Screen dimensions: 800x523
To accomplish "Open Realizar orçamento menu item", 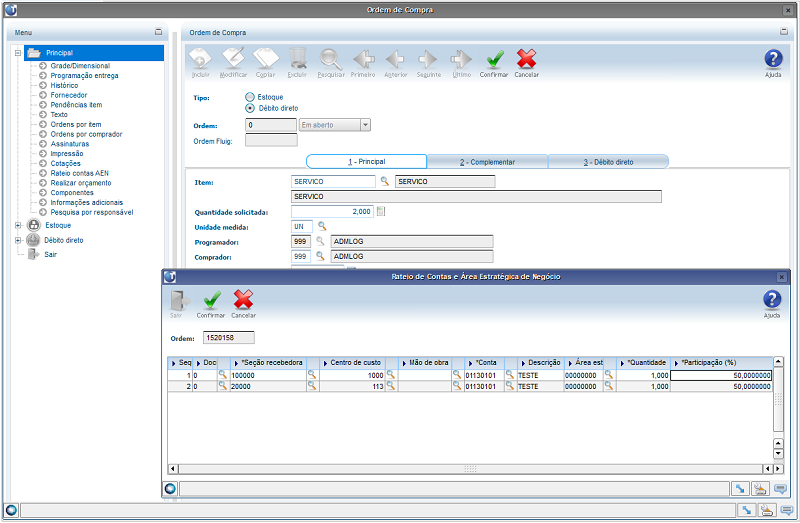I will coord(81,183).
